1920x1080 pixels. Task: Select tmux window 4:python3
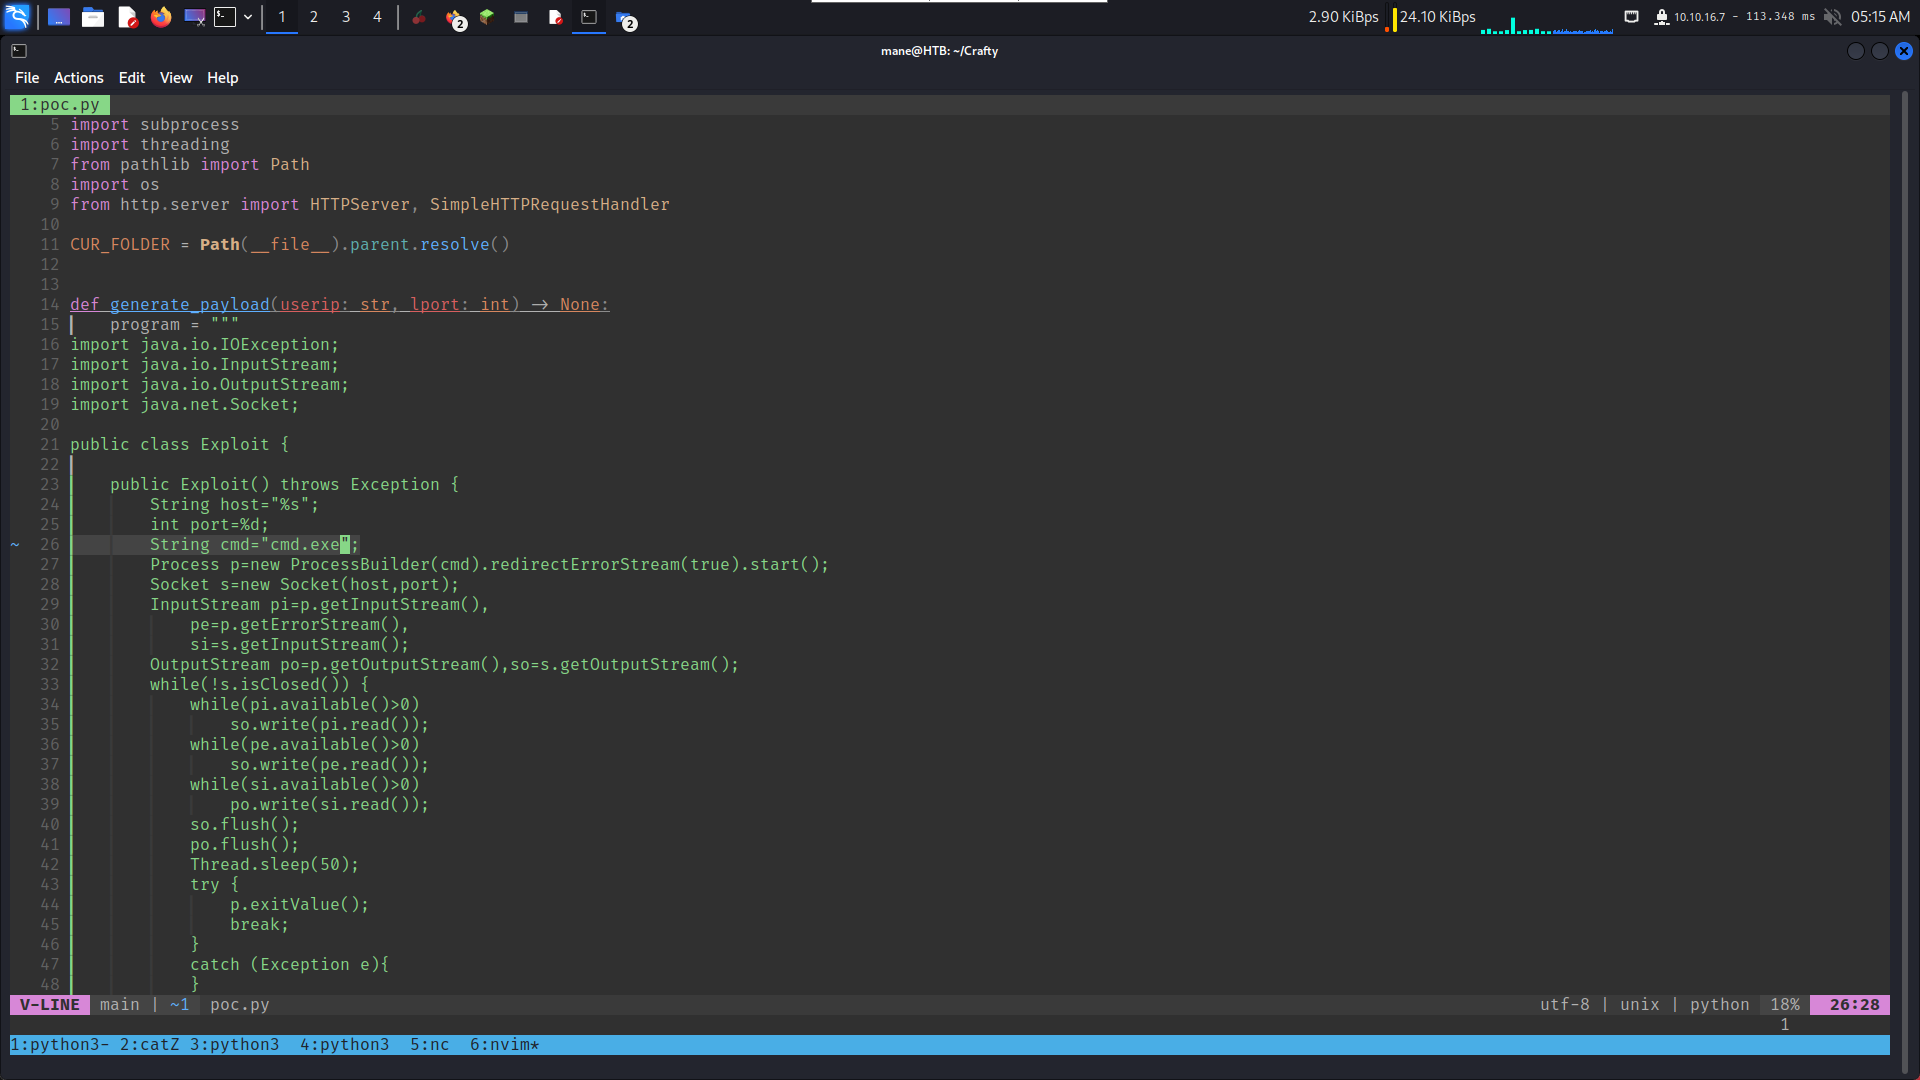[345, 1045]
